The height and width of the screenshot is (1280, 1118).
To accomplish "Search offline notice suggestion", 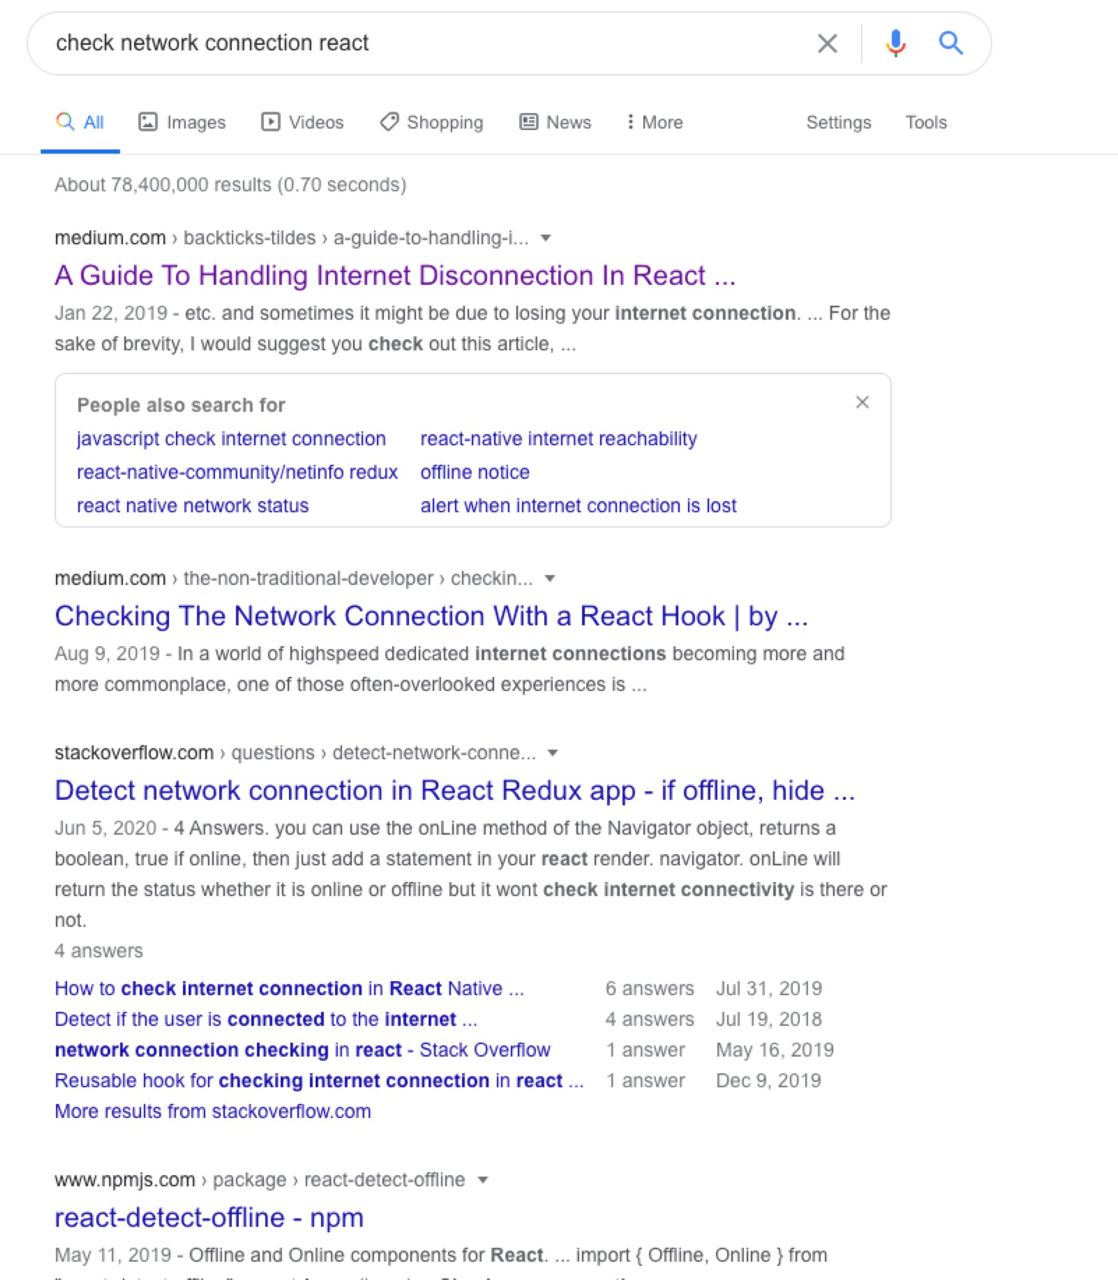I will (475, 472).
